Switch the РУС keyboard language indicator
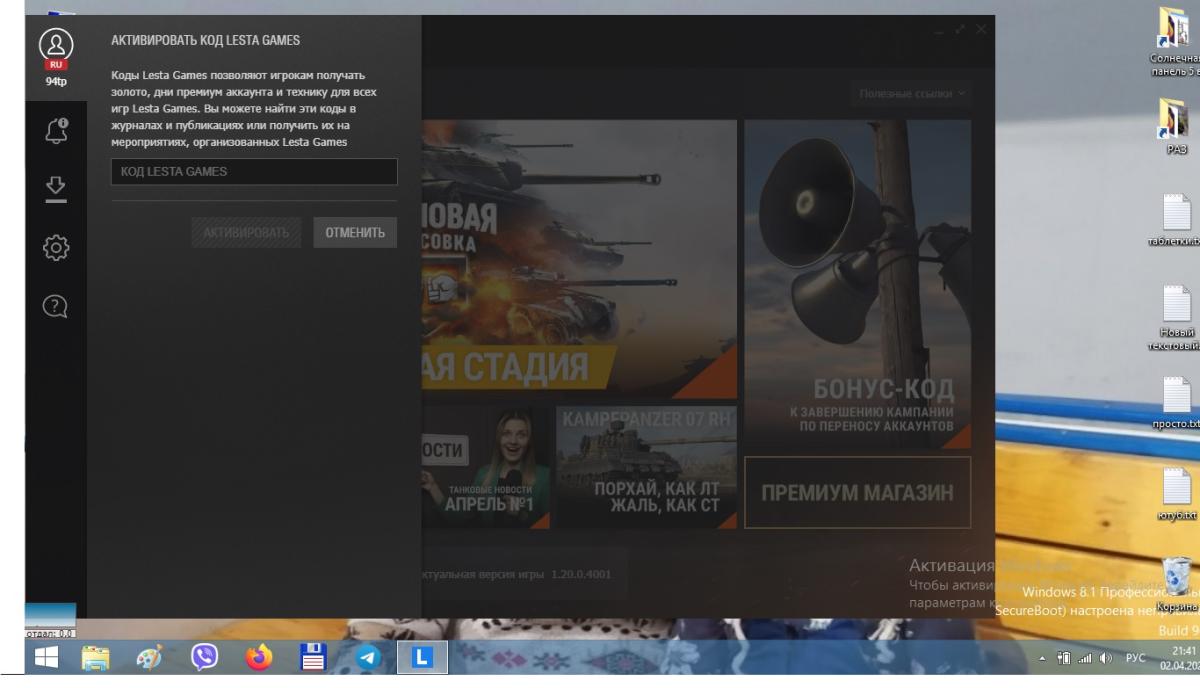Image resolution: width=1200 pixels, height=688 pixels. point(1136,658)
